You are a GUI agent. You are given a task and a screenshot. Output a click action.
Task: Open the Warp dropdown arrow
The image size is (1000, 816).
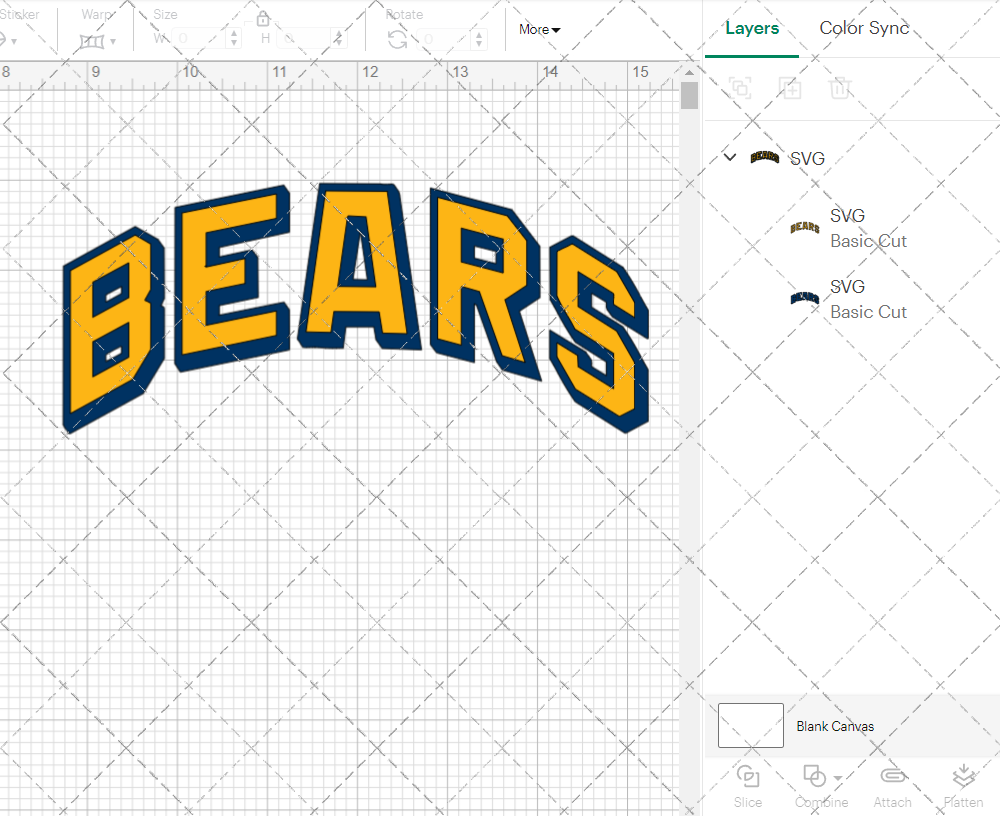pyautogui.click(x=113, y=42)
